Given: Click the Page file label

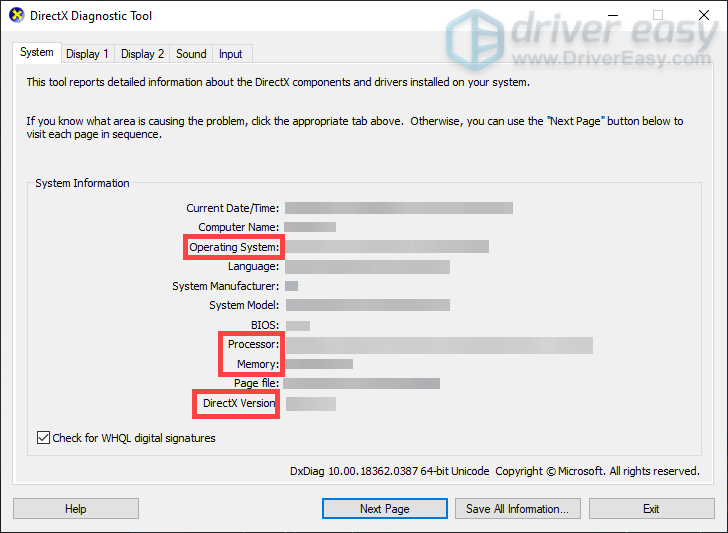Looking at the screenshot, I should click(x=257, y=383).
